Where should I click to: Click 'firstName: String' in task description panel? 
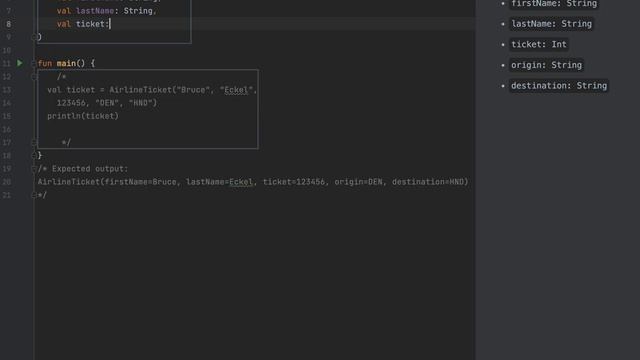click(554, 4)
